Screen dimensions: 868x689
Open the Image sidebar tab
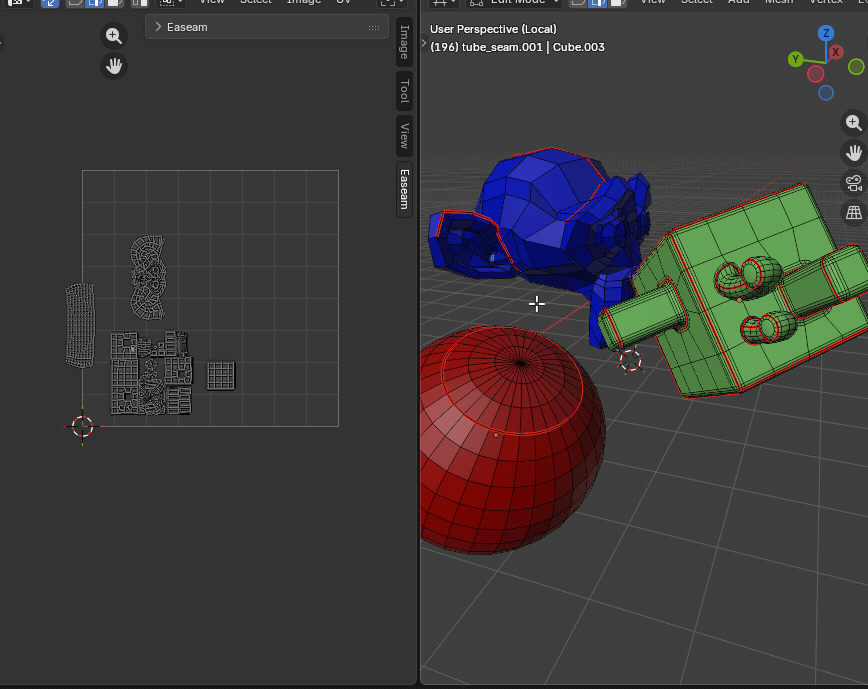coord(405,42)
